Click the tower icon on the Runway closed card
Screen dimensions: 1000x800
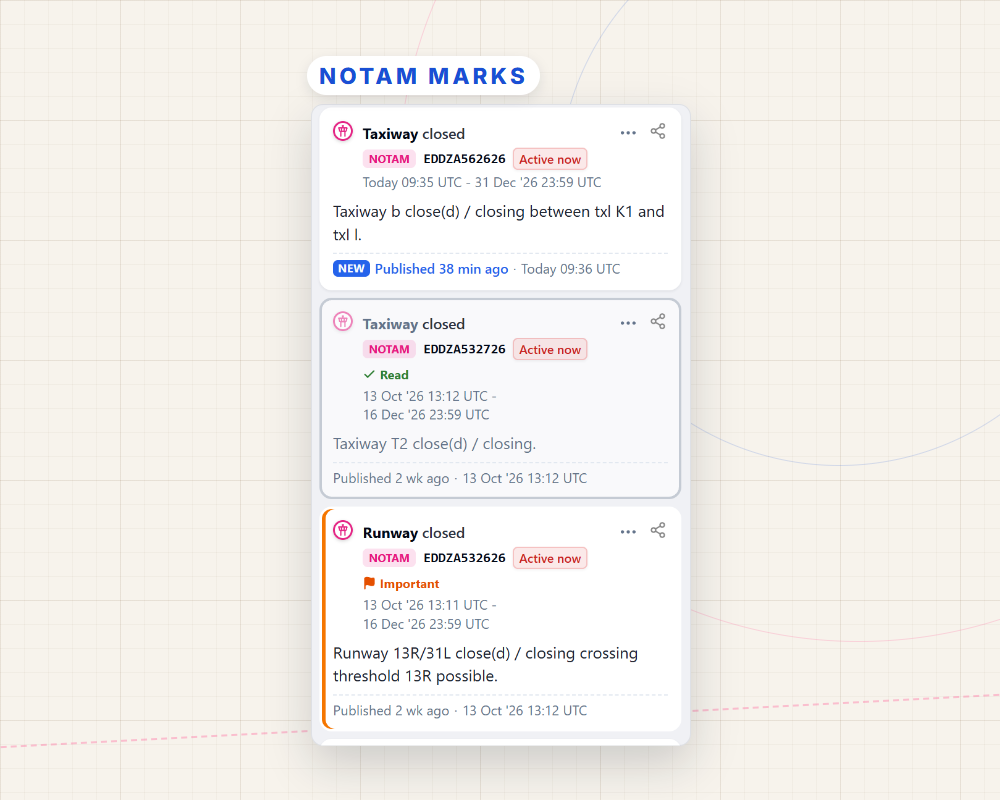tap(343, 531)
